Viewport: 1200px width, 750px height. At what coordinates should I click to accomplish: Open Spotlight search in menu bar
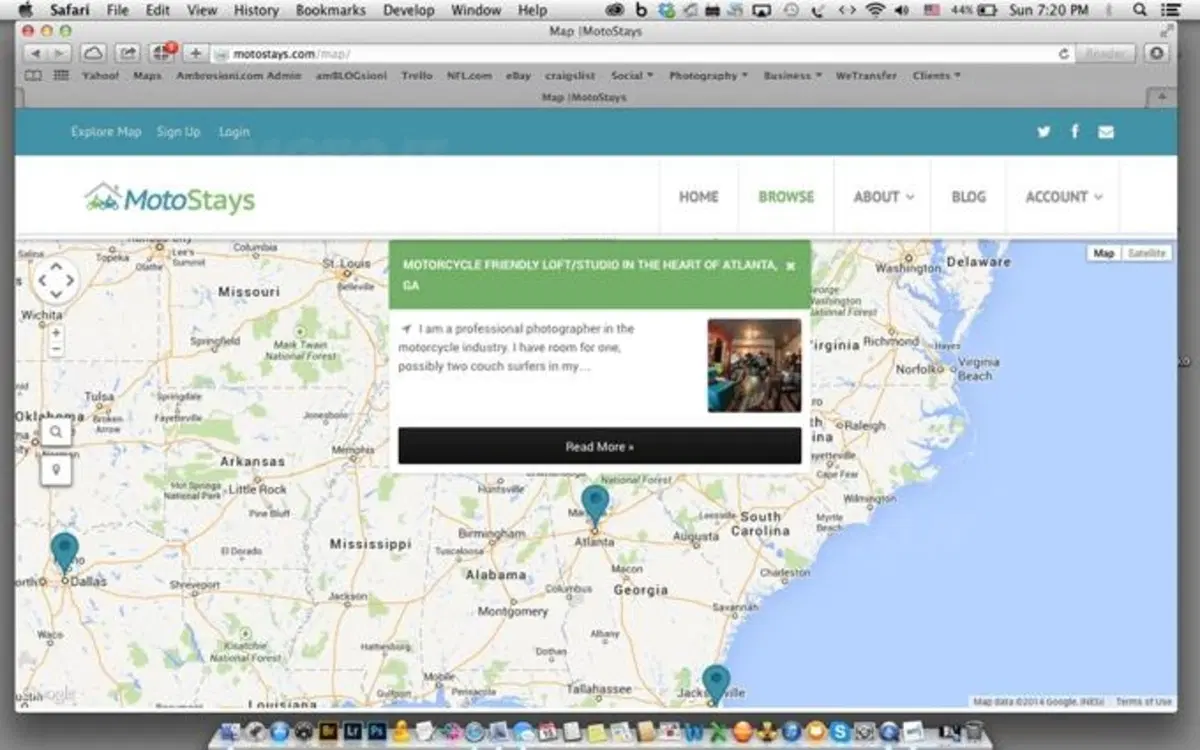(1140, 10)
